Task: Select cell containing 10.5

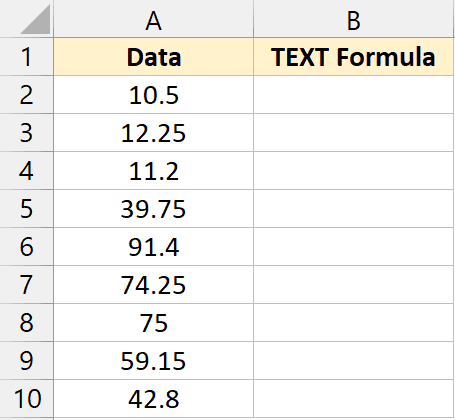Action: [154, 95]
